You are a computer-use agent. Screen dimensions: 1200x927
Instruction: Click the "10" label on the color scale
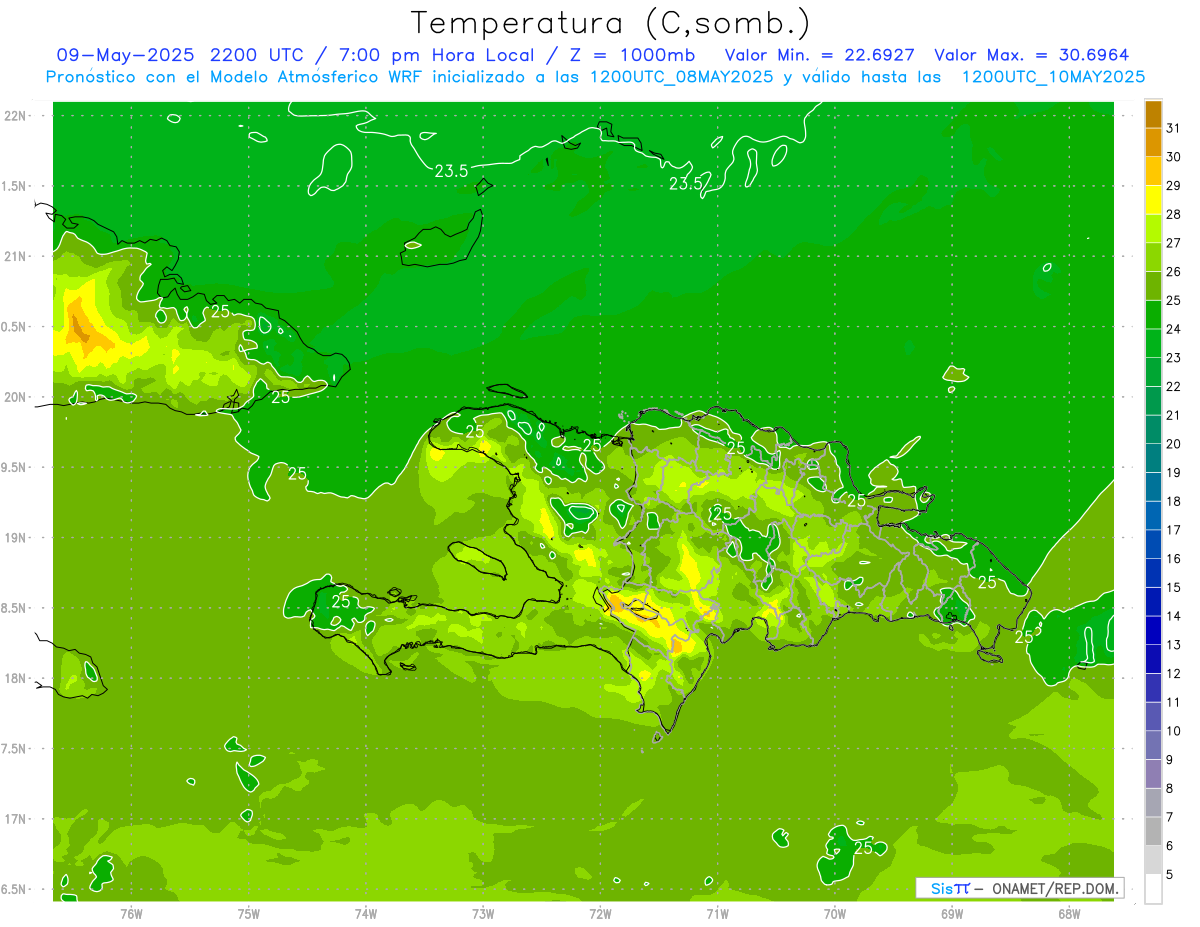tap(1173, 731)
